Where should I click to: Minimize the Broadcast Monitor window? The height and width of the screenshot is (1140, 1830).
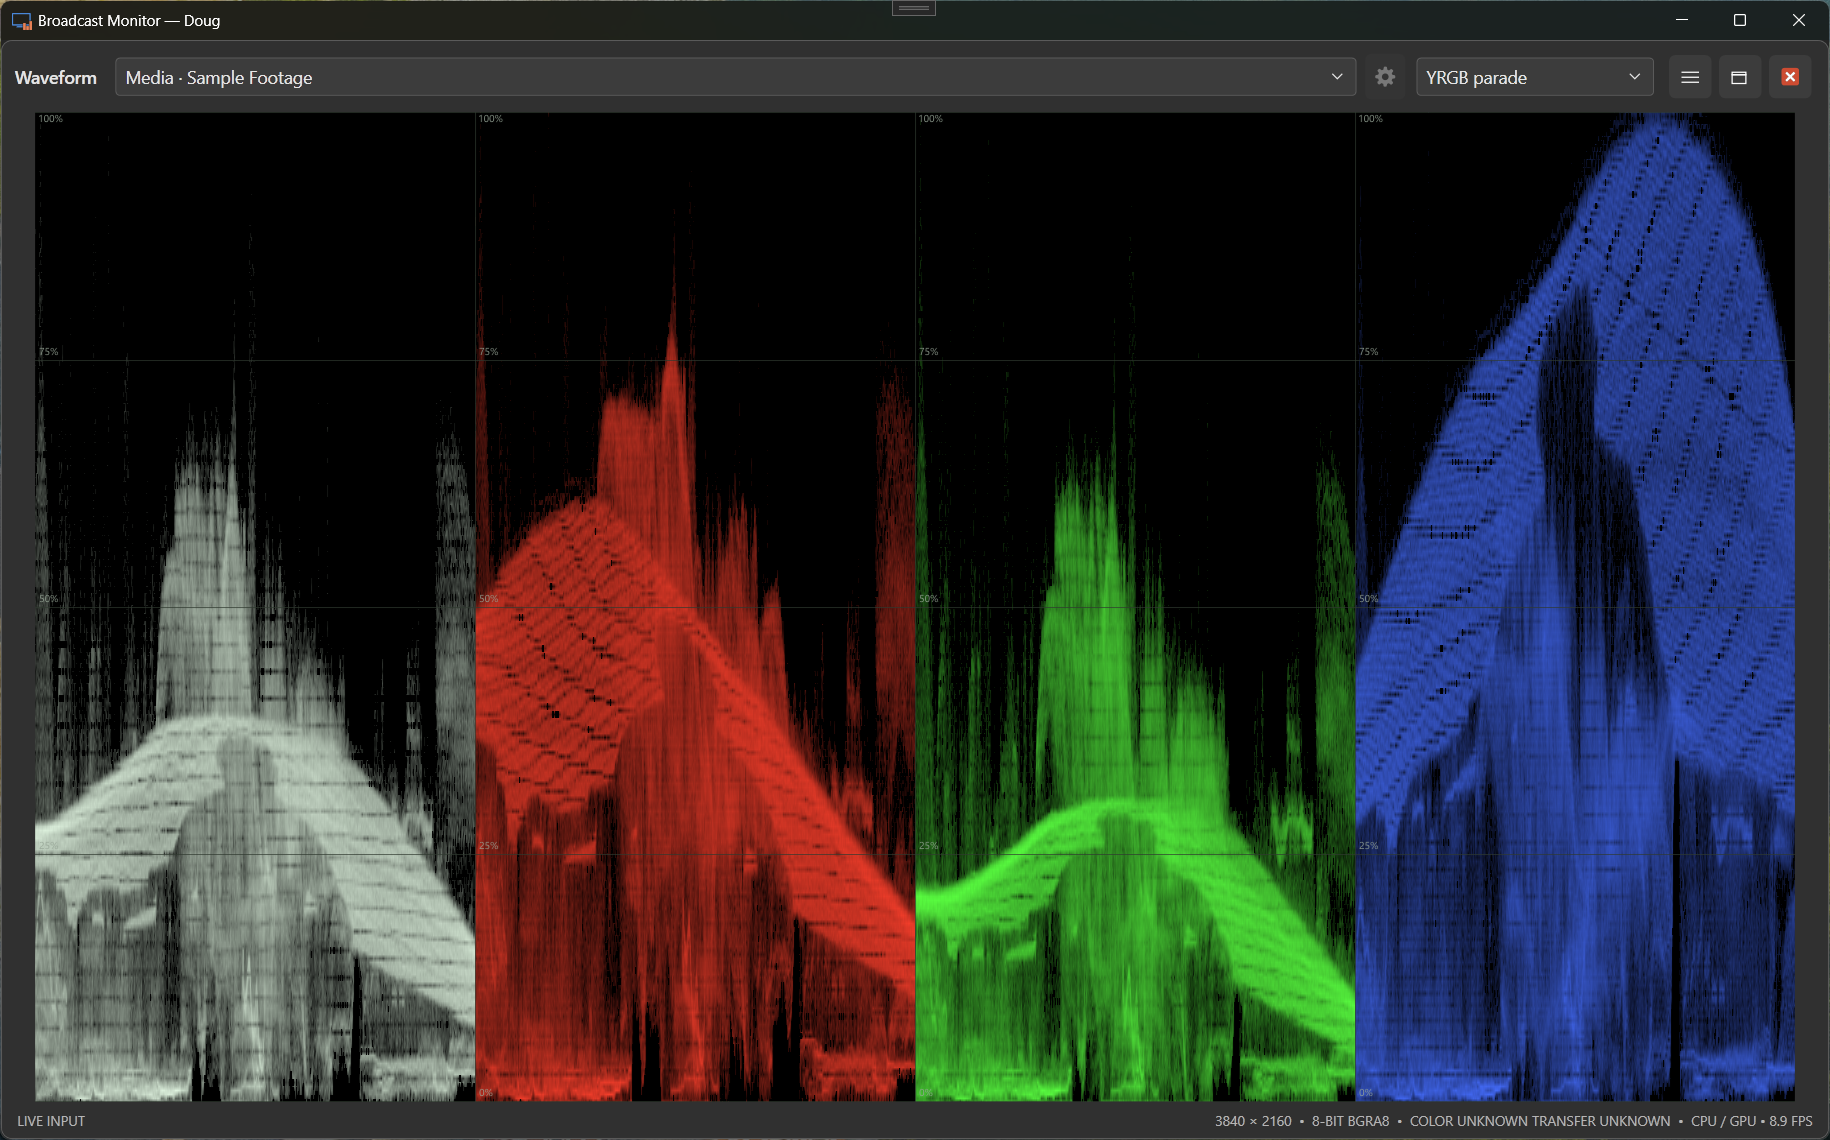[x=1682, y=20]
